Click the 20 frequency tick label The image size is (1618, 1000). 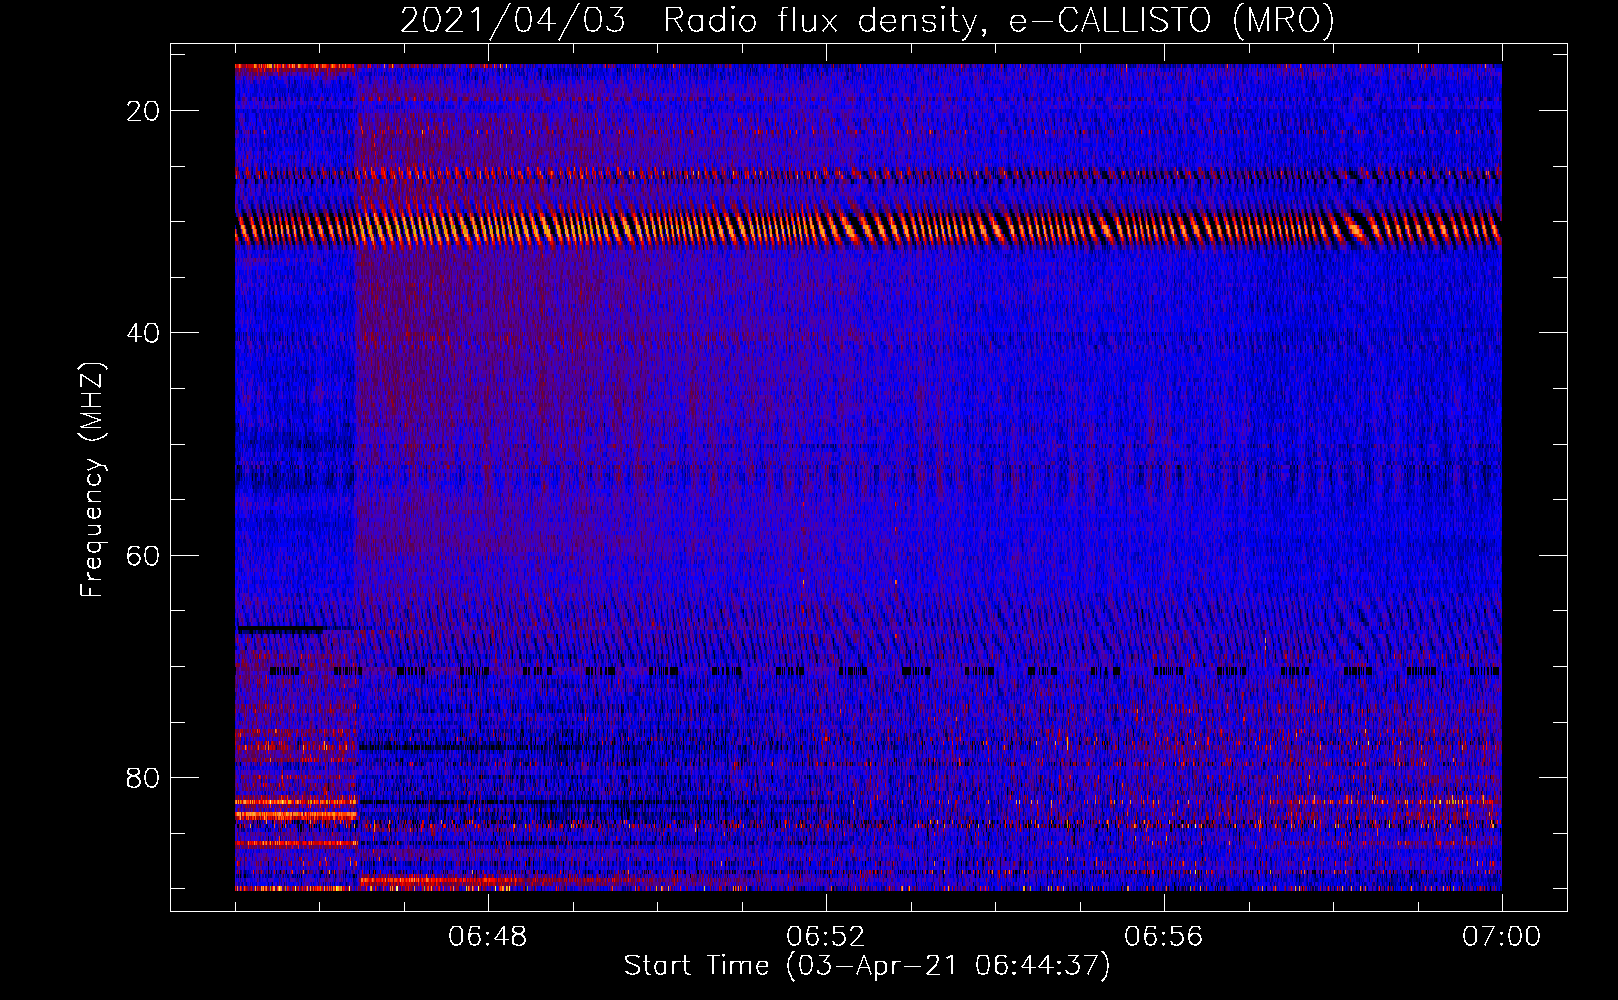tap(144, 111)
